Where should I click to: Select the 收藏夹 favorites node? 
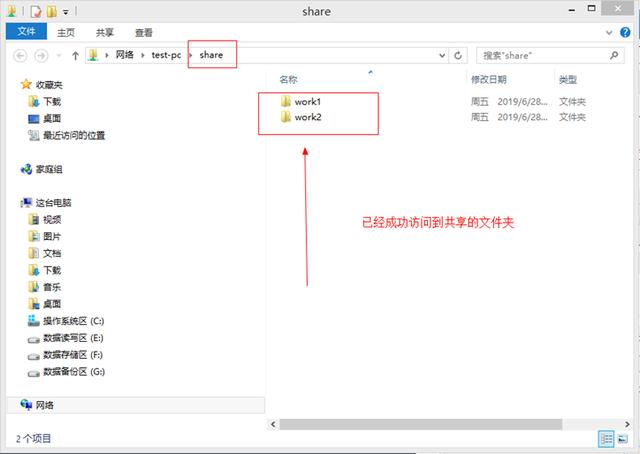point(42,85)
